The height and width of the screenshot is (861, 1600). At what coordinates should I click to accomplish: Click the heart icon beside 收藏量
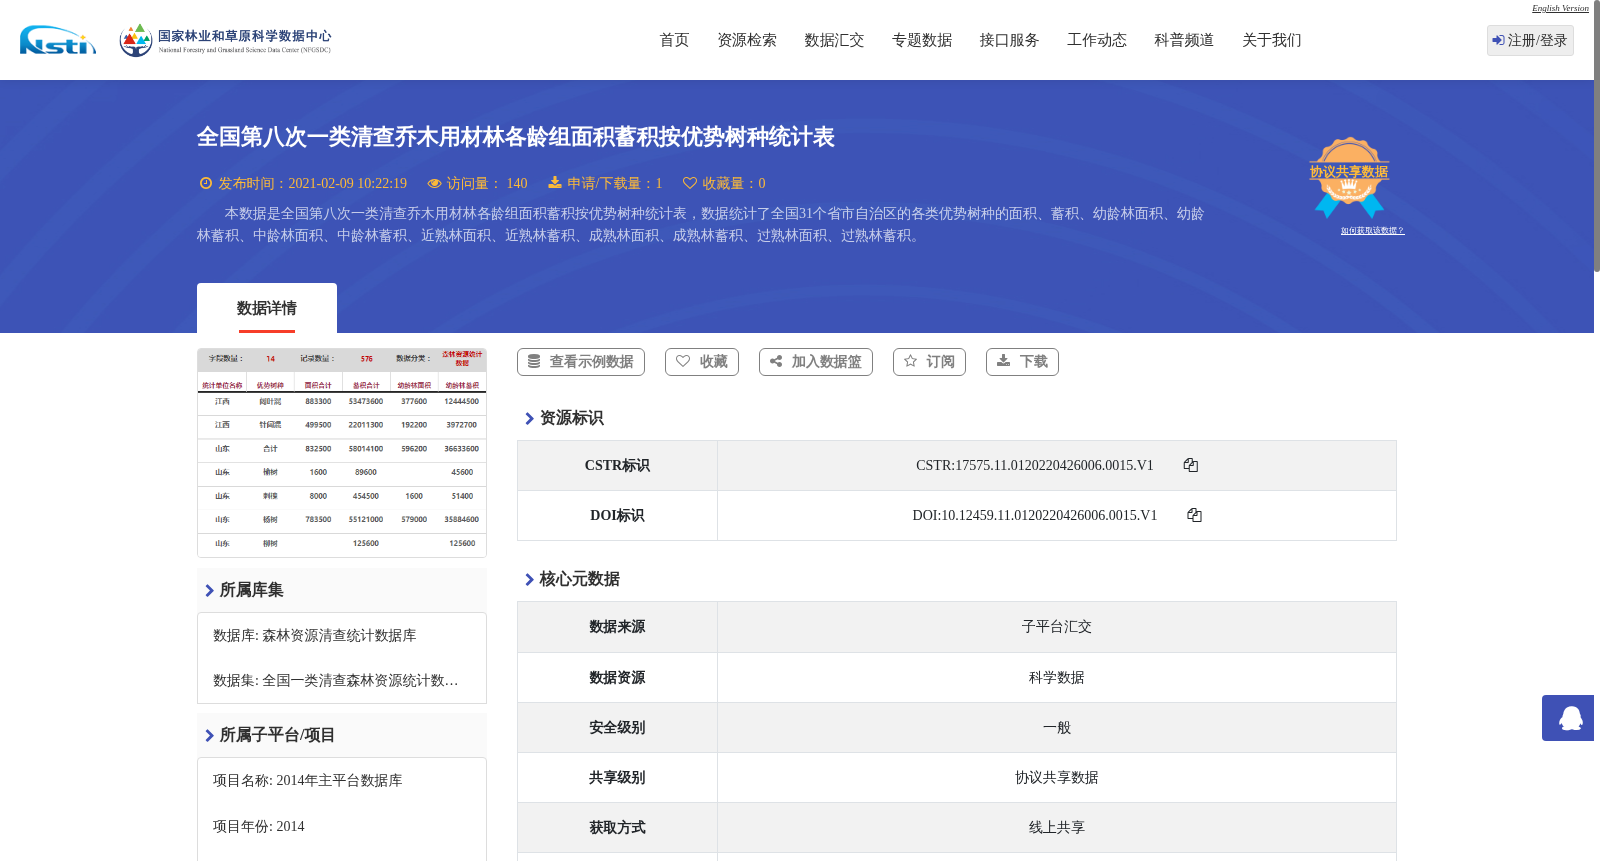click(690, 183)
